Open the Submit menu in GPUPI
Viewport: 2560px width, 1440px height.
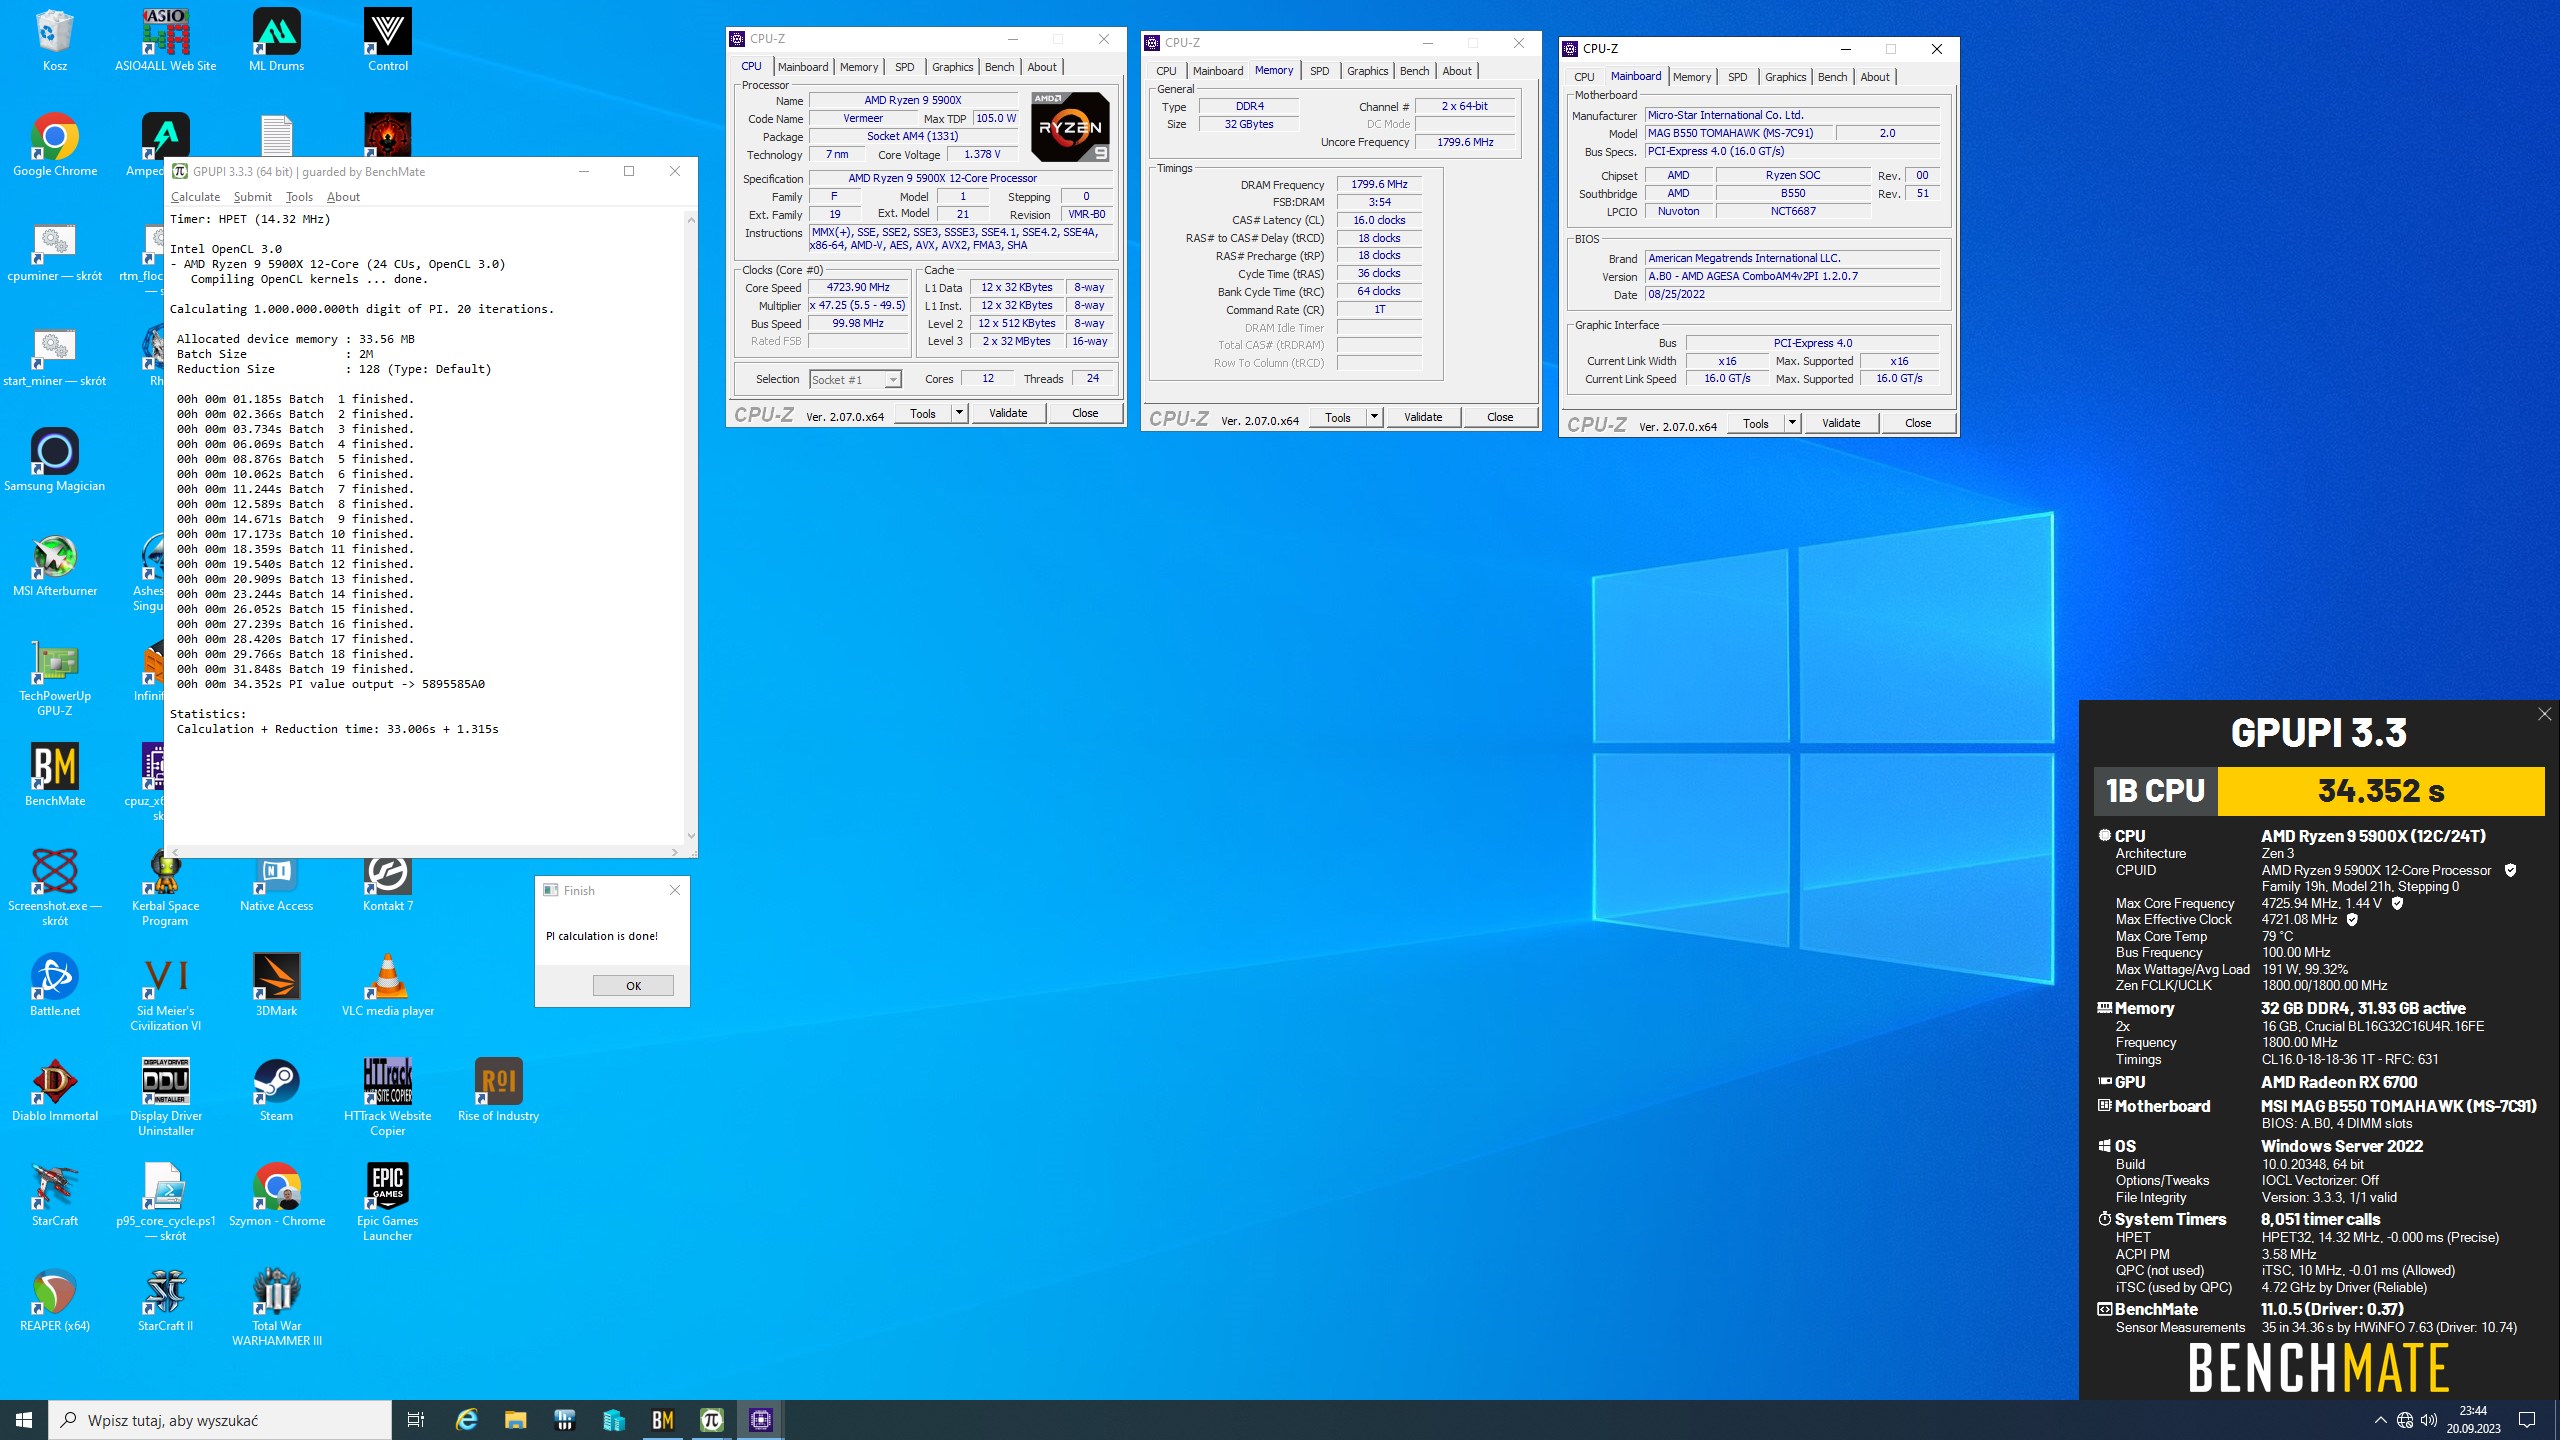click(x=252, y=197)
